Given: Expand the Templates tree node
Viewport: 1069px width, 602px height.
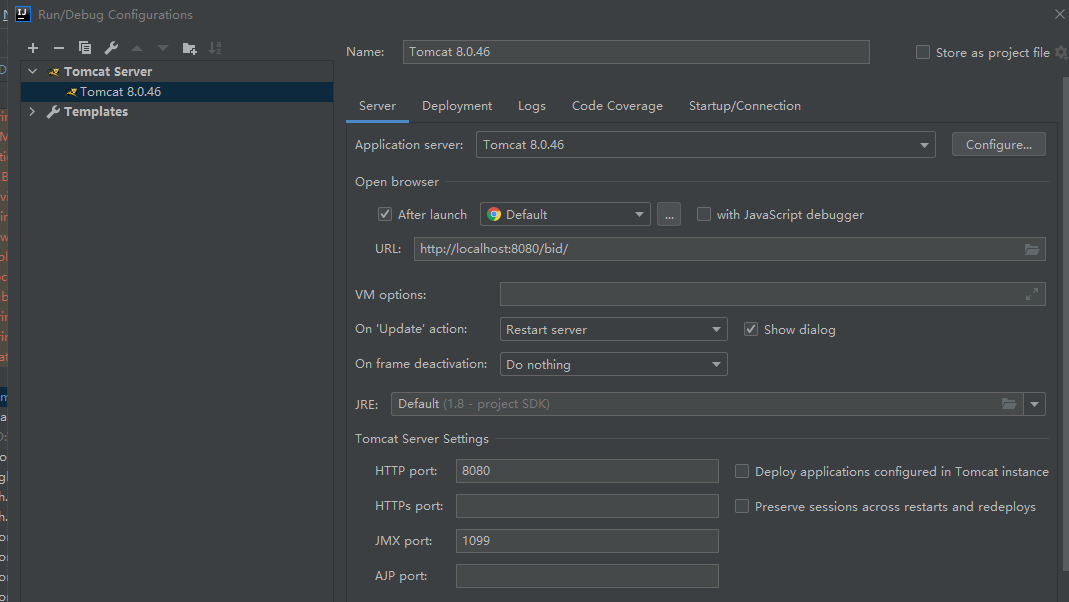Looking at the screenshot, I should (32, 112).
